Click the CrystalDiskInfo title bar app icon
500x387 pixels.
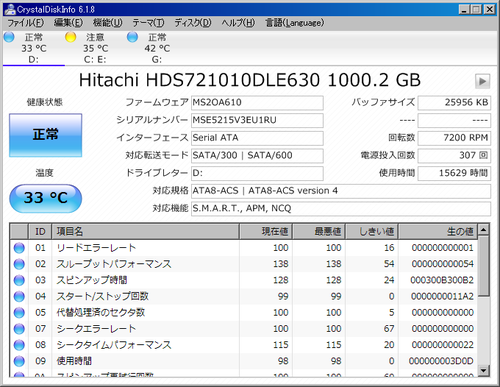coord(10,9)
